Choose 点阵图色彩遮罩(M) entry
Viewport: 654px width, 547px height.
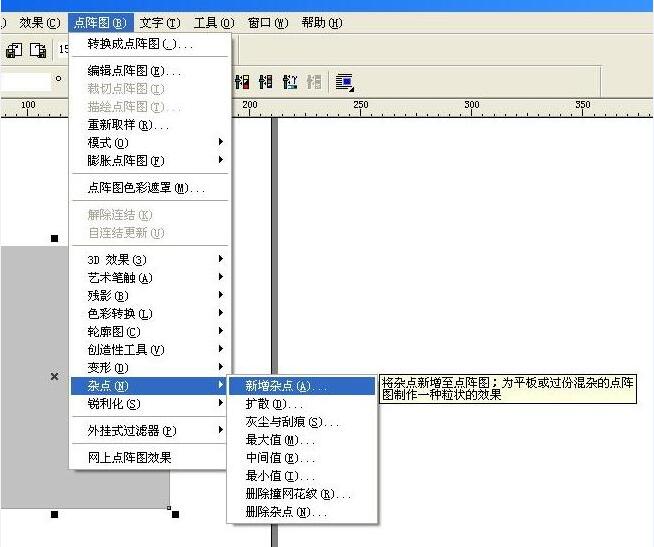tap(150, 188)
